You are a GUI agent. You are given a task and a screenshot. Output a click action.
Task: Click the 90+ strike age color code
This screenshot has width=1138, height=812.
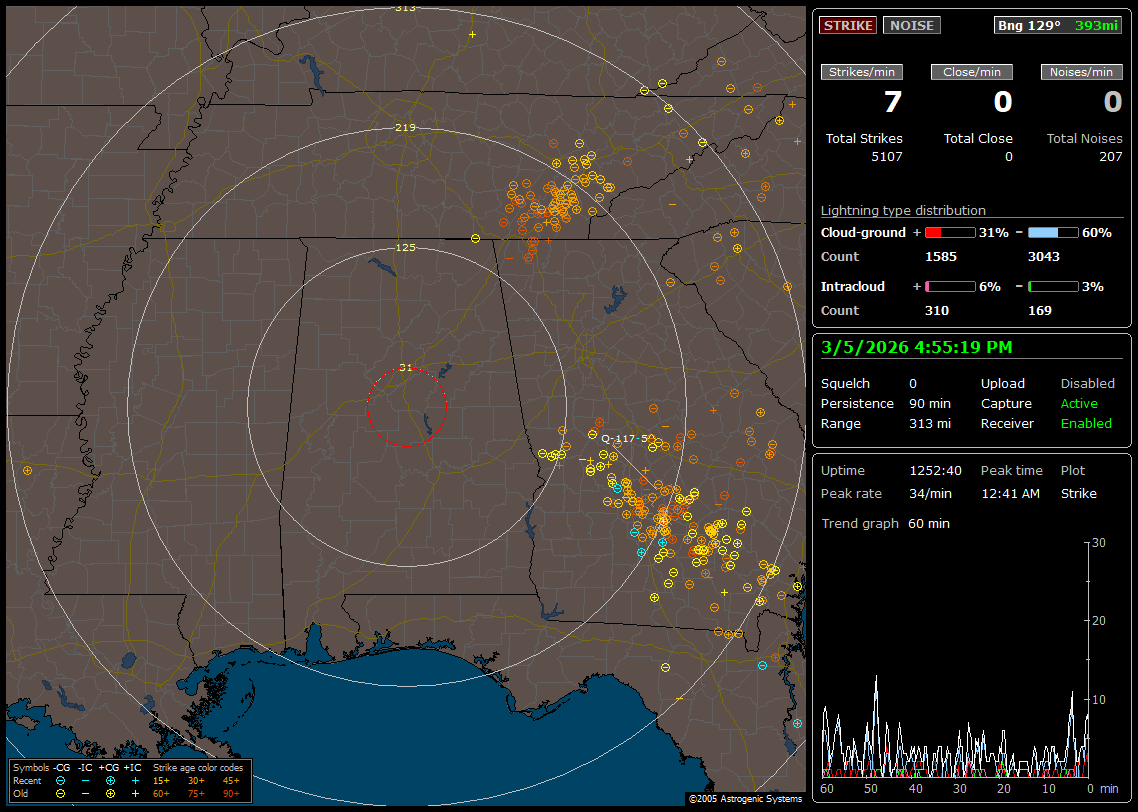coord(231,793)
